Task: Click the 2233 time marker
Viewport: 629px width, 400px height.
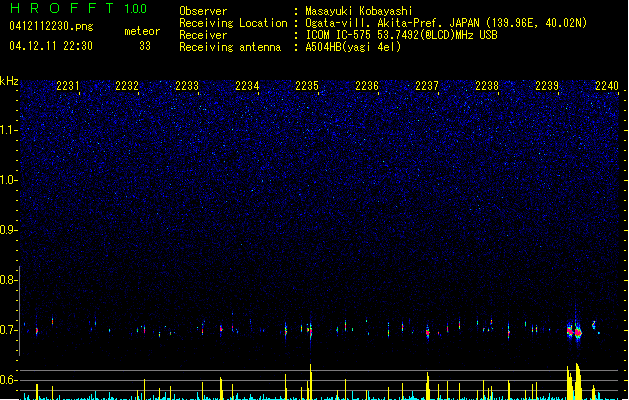Action: (187, 86)
